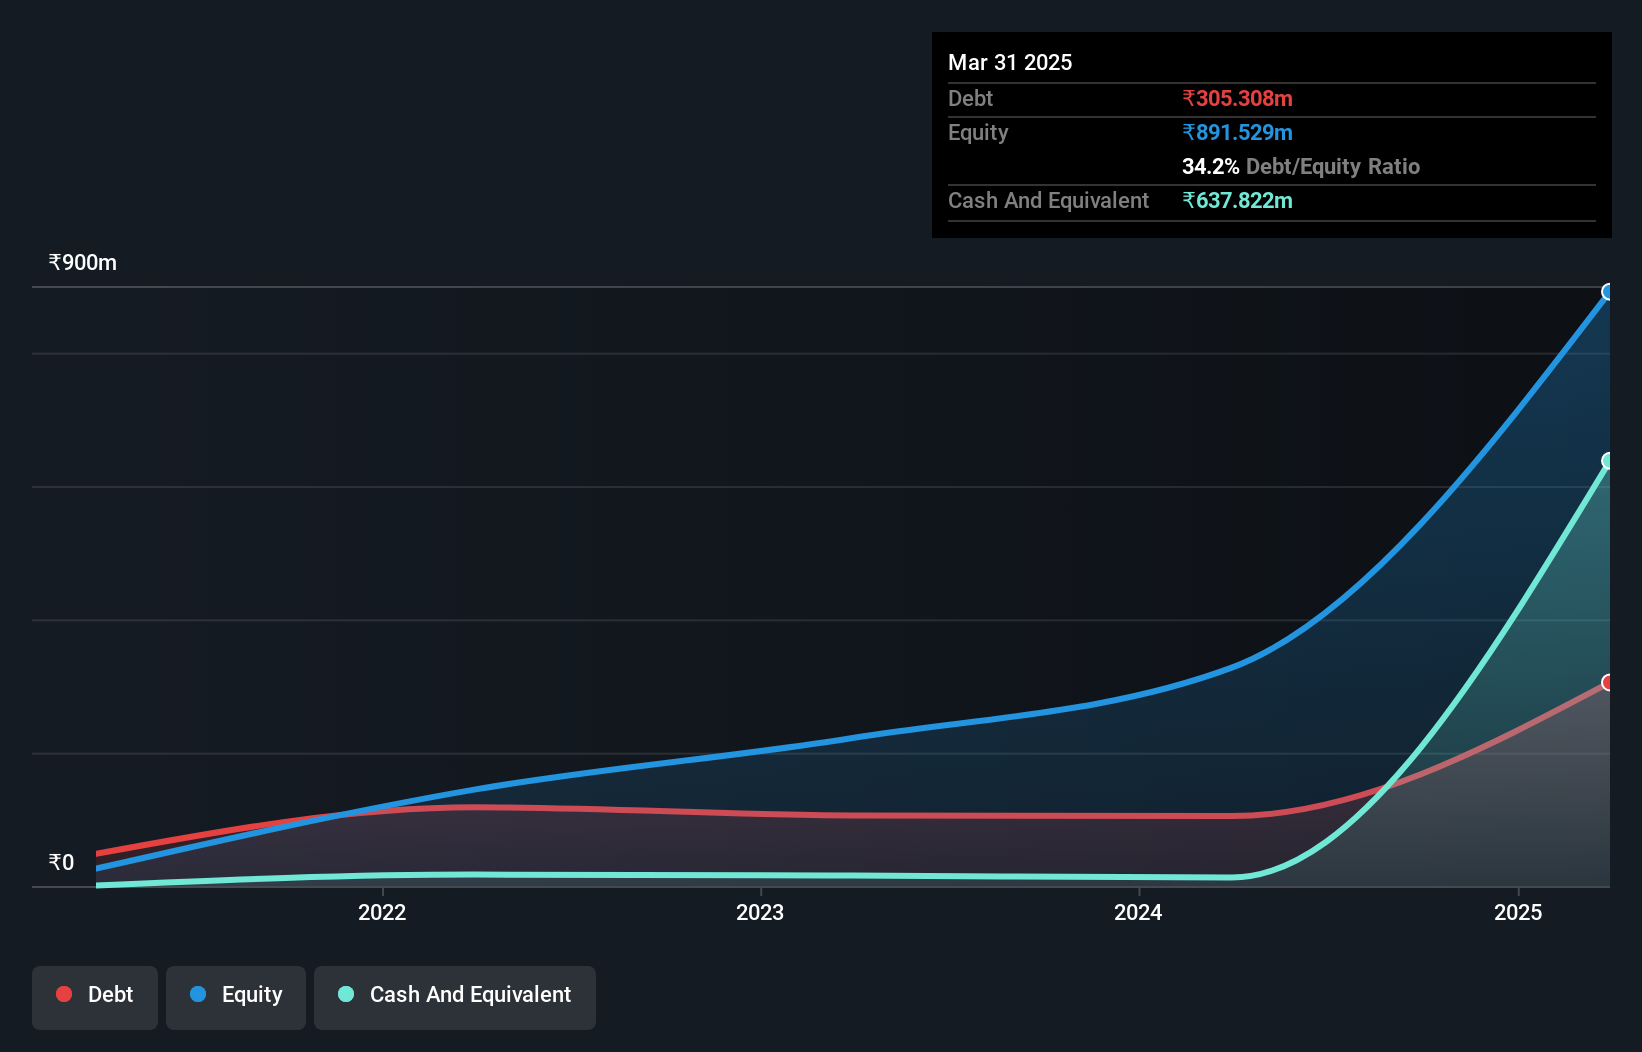Image resolution: width=1642 pixels, height=1052 pixels.
Task: Toggle the Equity series visibility
Action: click(x=235, y=997)
